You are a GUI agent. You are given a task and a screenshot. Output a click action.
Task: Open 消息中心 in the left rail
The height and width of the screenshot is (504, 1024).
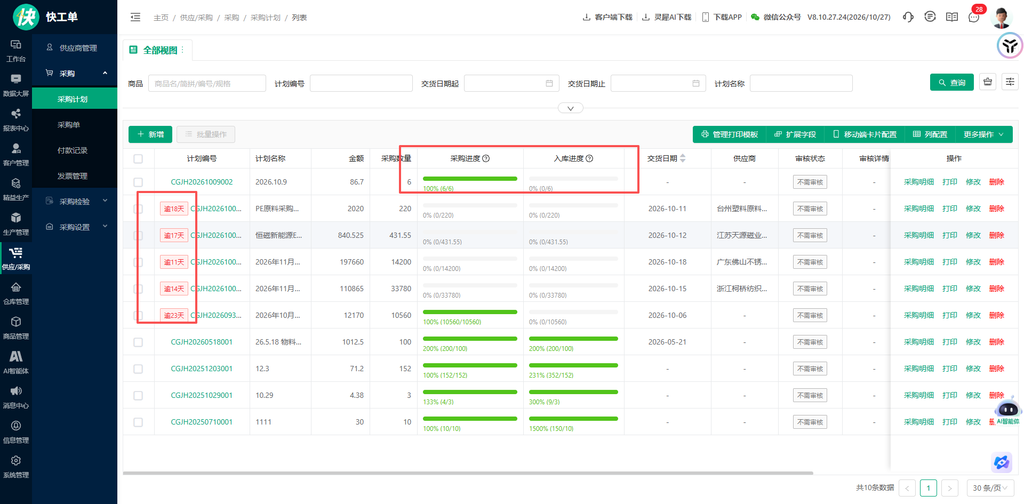pyautogui.click(x=16, y=397)
